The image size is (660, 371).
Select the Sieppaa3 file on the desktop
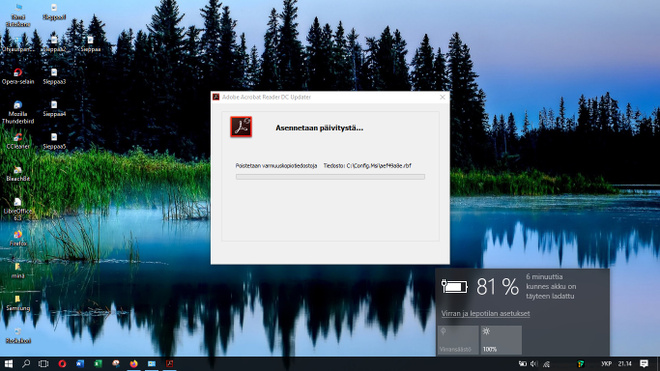coord(54,77)
